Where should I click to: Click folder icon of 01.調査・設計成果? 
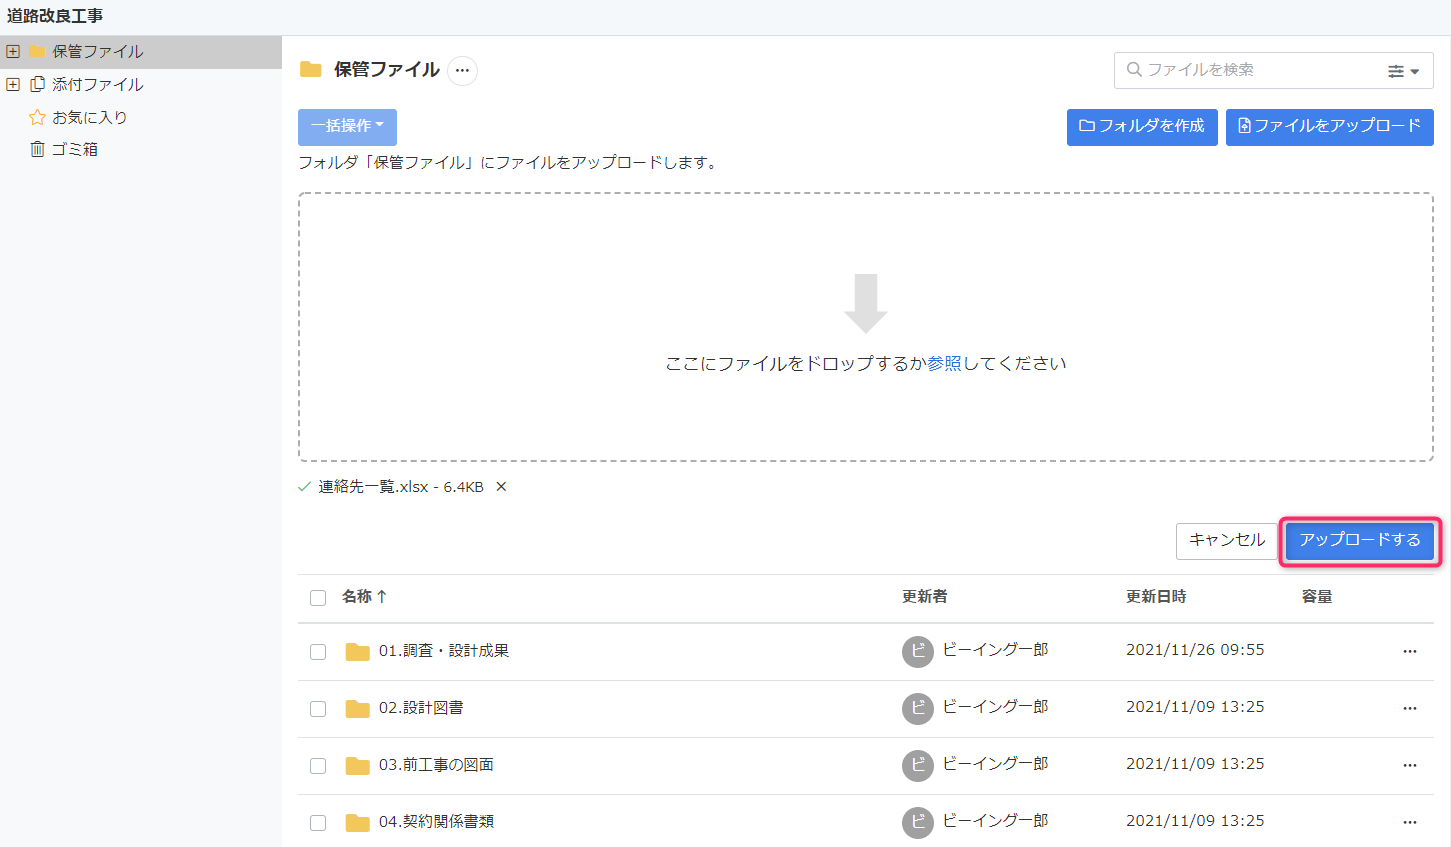[357, 652]
